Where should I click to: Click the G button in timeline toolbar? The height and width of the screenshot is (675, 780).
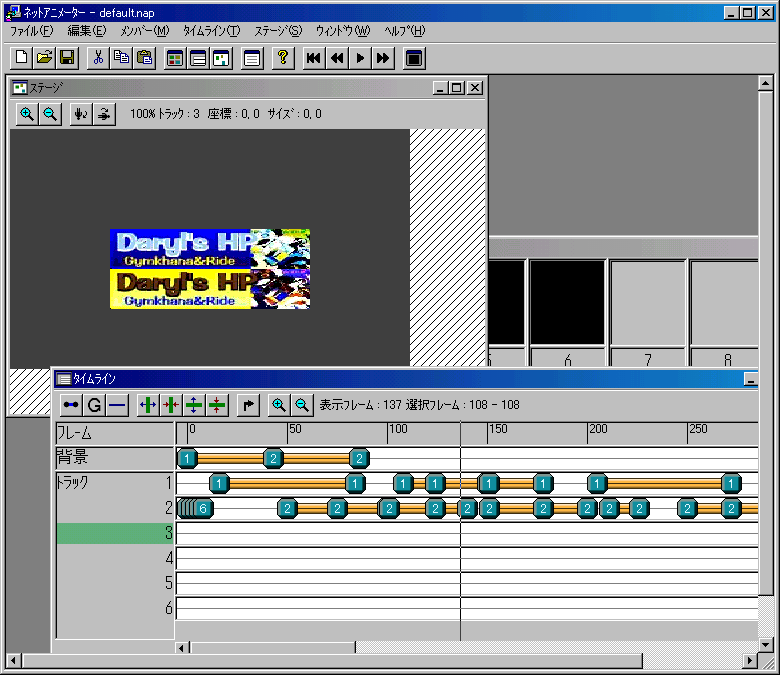94,405
